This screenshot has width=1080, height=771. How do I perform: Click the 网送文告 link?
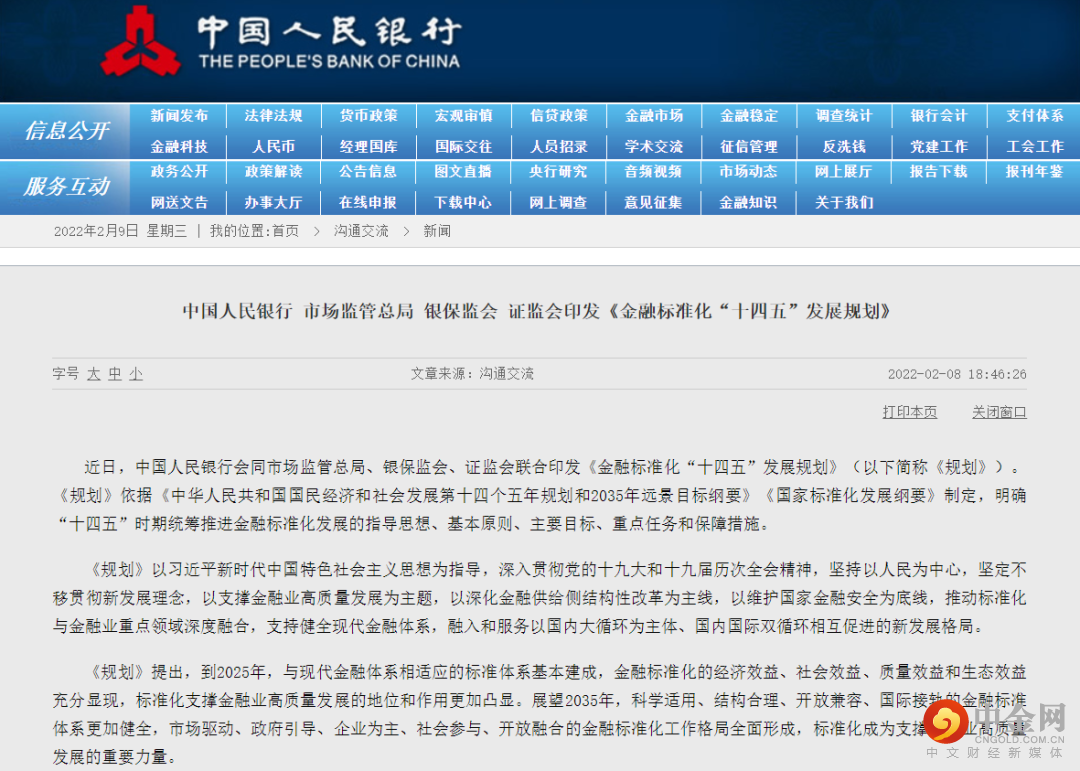(x=179, y=203)
